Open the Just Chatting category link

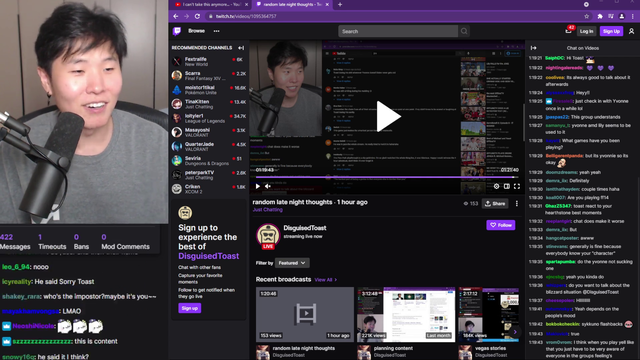pyautogui.click(x=267, y=210)
